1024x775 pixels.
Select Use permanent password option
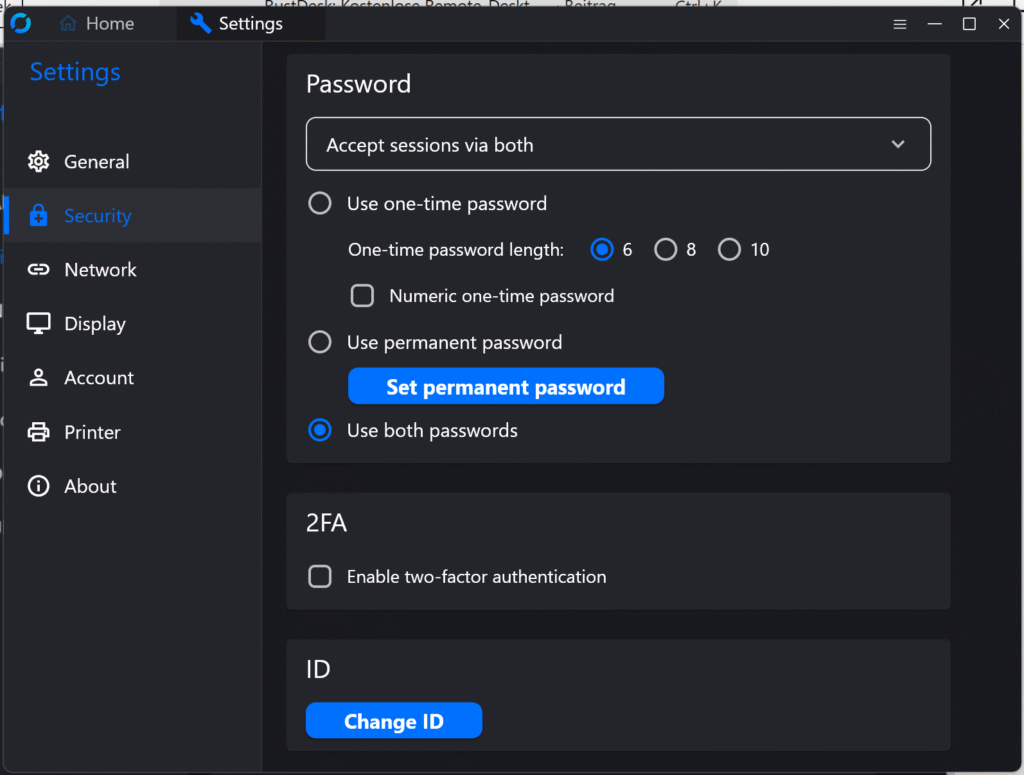pyautogui.click(x=320, y=343)
